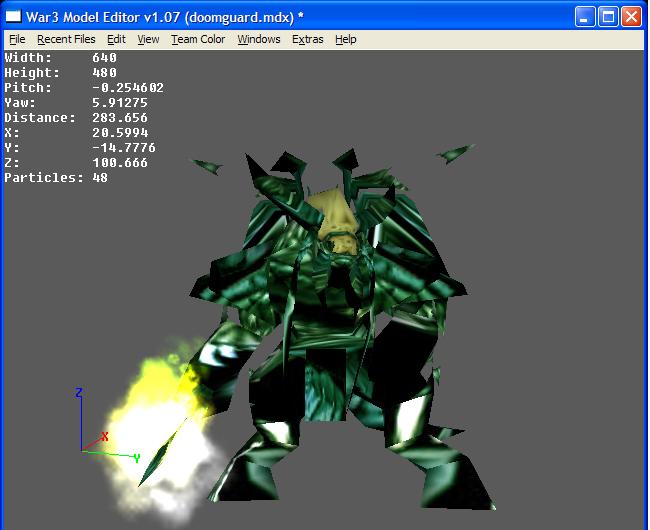Open the Edit menu
The height and width of the screenshot is (530, 650).
116,39
